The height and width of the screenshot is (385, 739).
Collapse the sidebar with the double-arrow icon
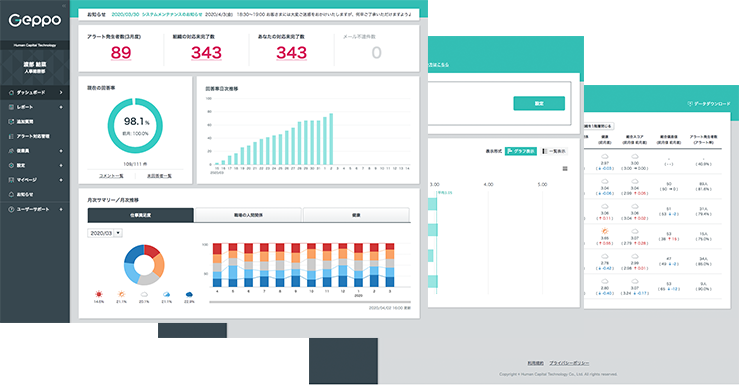pyautogui.click(x=64, y=6)
